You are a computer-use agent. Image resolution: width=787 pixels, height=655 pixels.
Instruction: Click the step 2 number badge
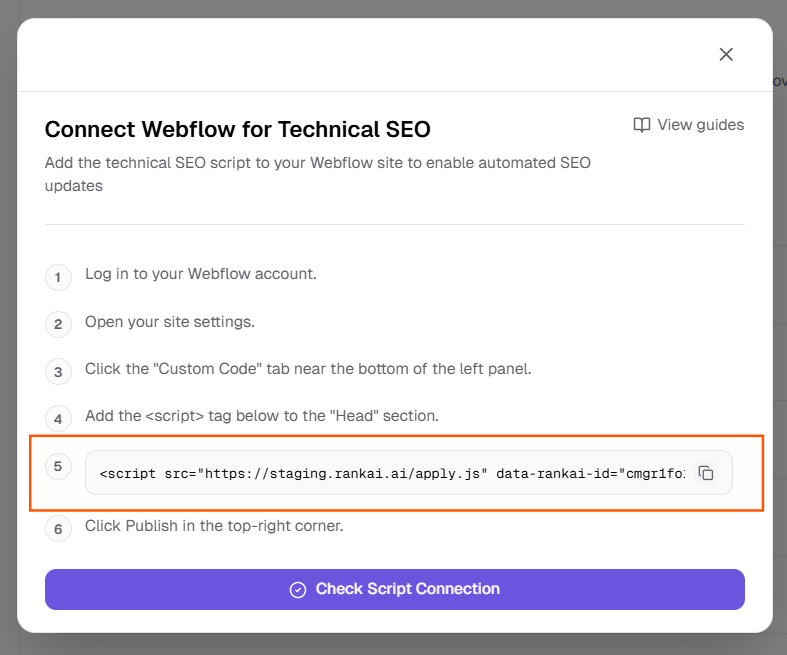click(58, 324)
